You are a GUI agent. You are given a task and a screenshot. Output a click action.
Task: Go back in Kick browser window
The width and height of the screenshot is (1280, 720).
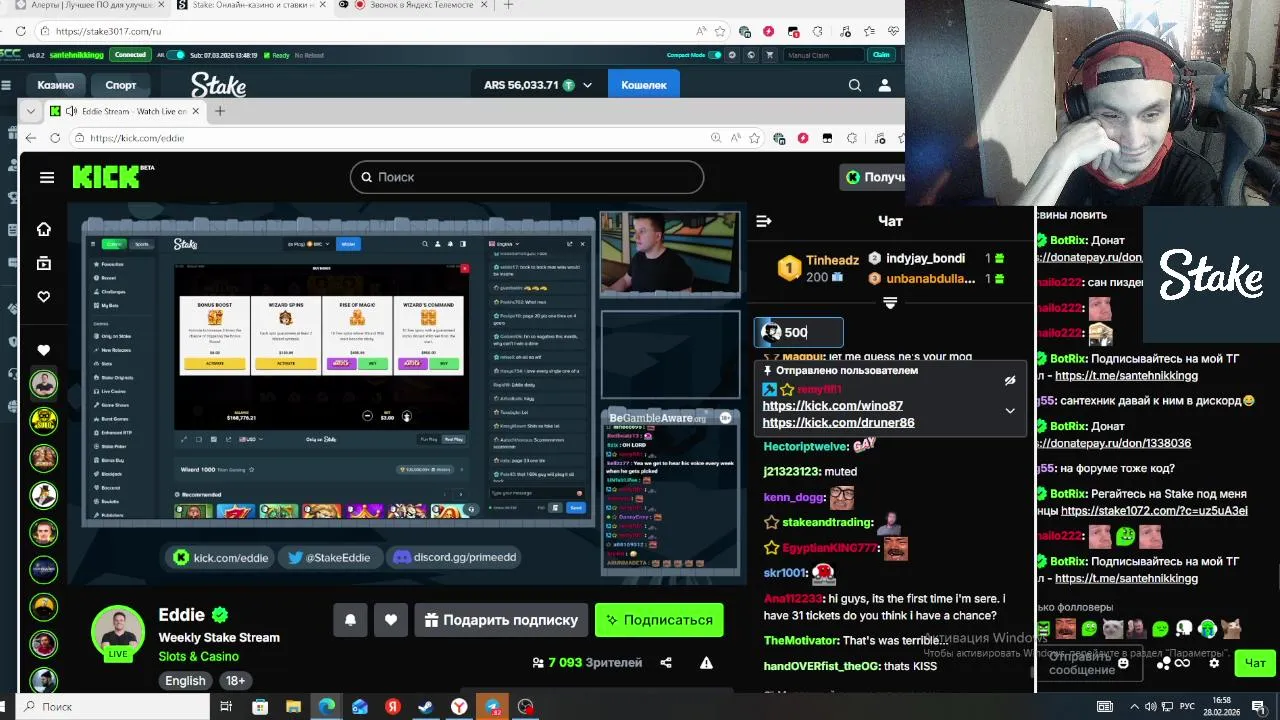[30, 138]
